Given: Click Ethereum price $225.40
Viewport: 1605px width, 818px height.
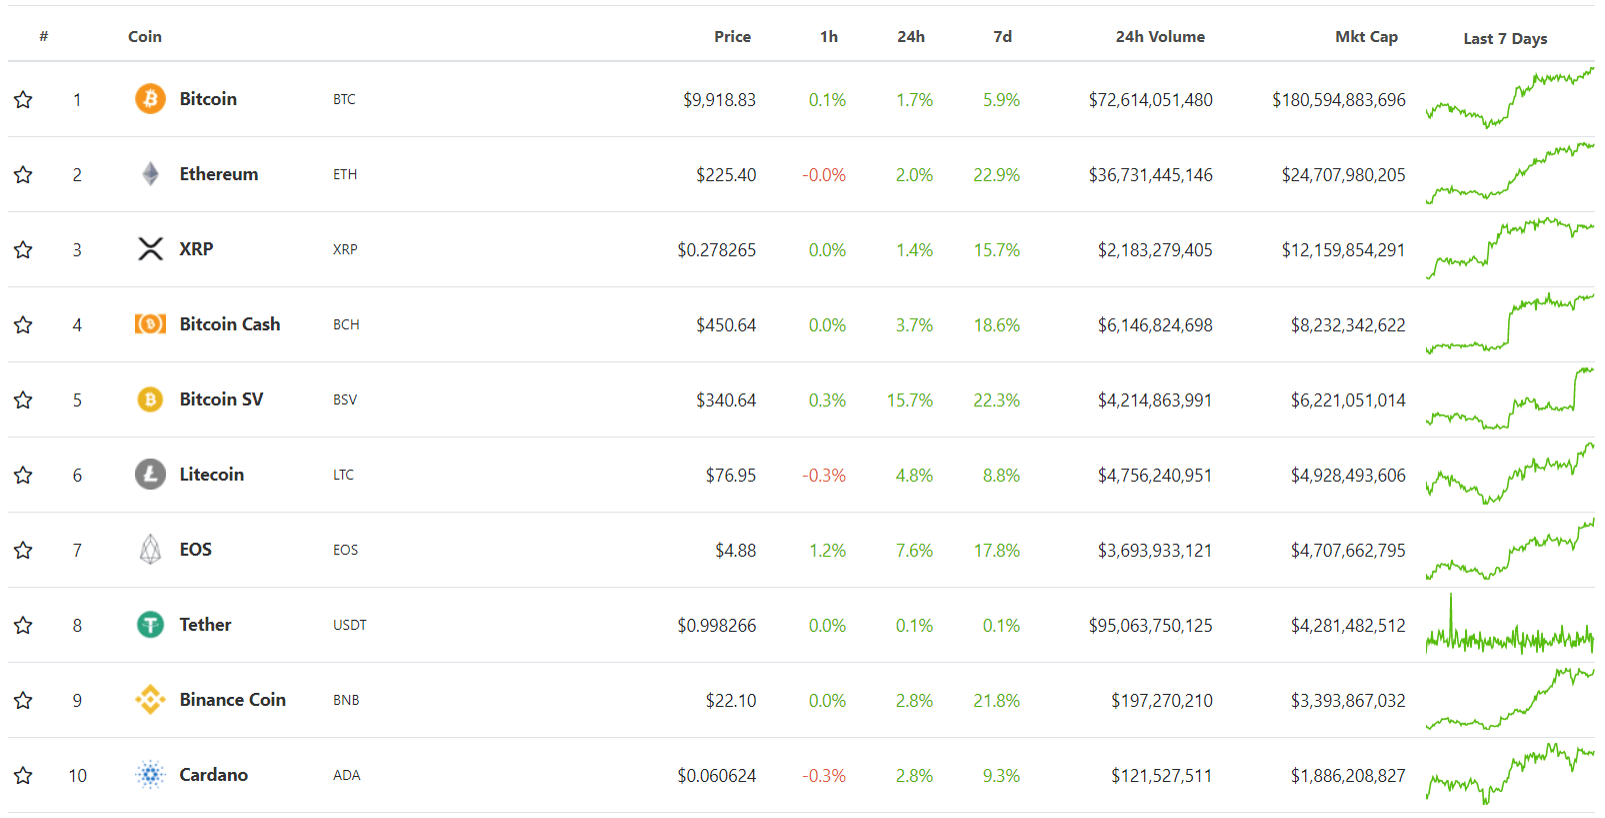Looking at the screenshot, I should coord(726,175).
